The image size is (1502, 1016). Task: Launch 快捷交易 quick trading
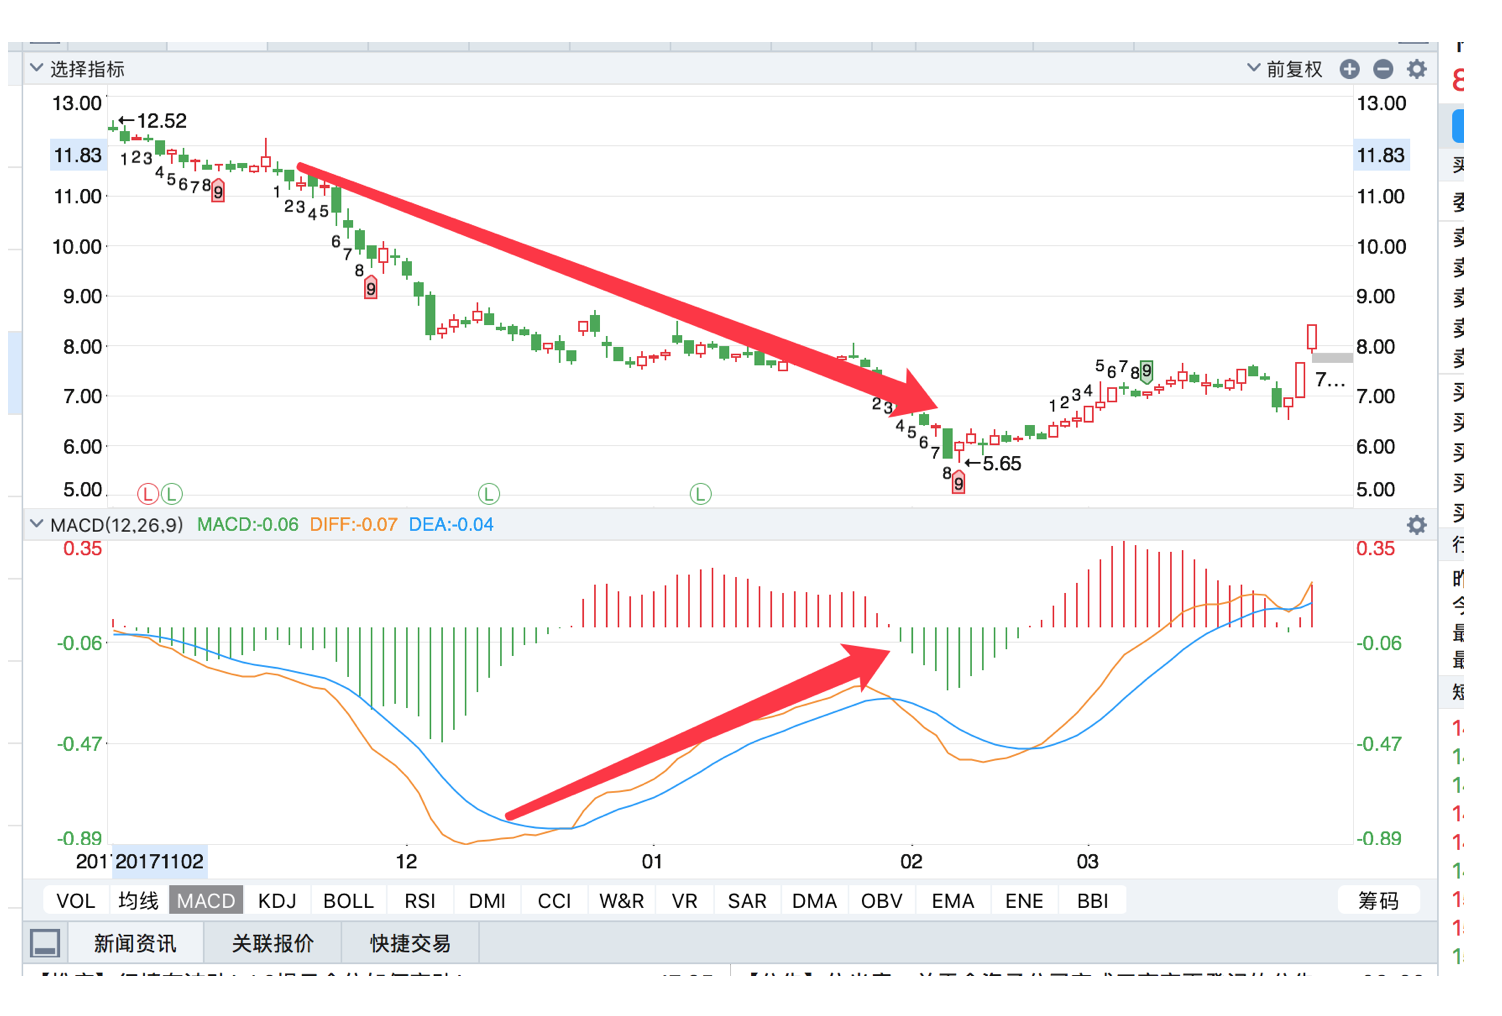coord(411,942)
